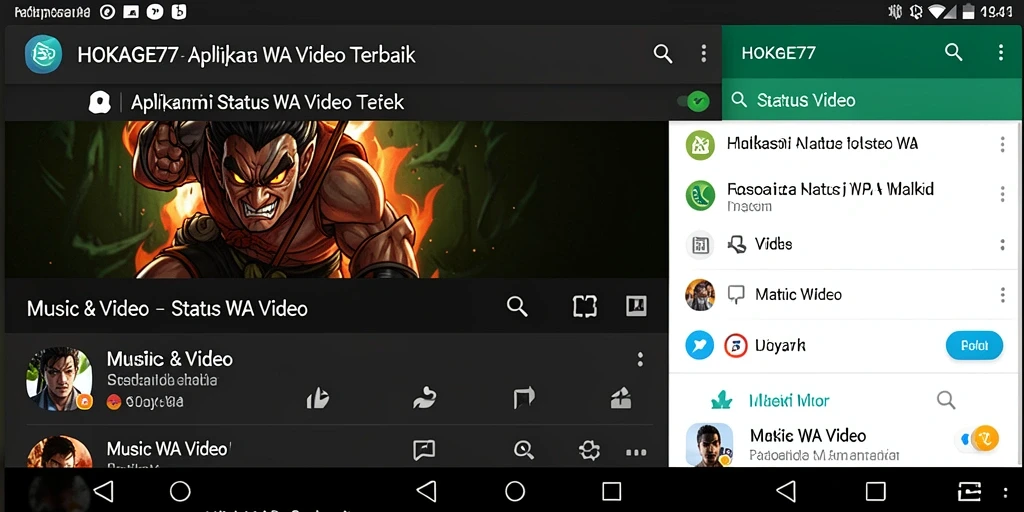Search in the green HOKGE77 header
The width and height of the screenshot is (1024, 512).
click(953, 52)
